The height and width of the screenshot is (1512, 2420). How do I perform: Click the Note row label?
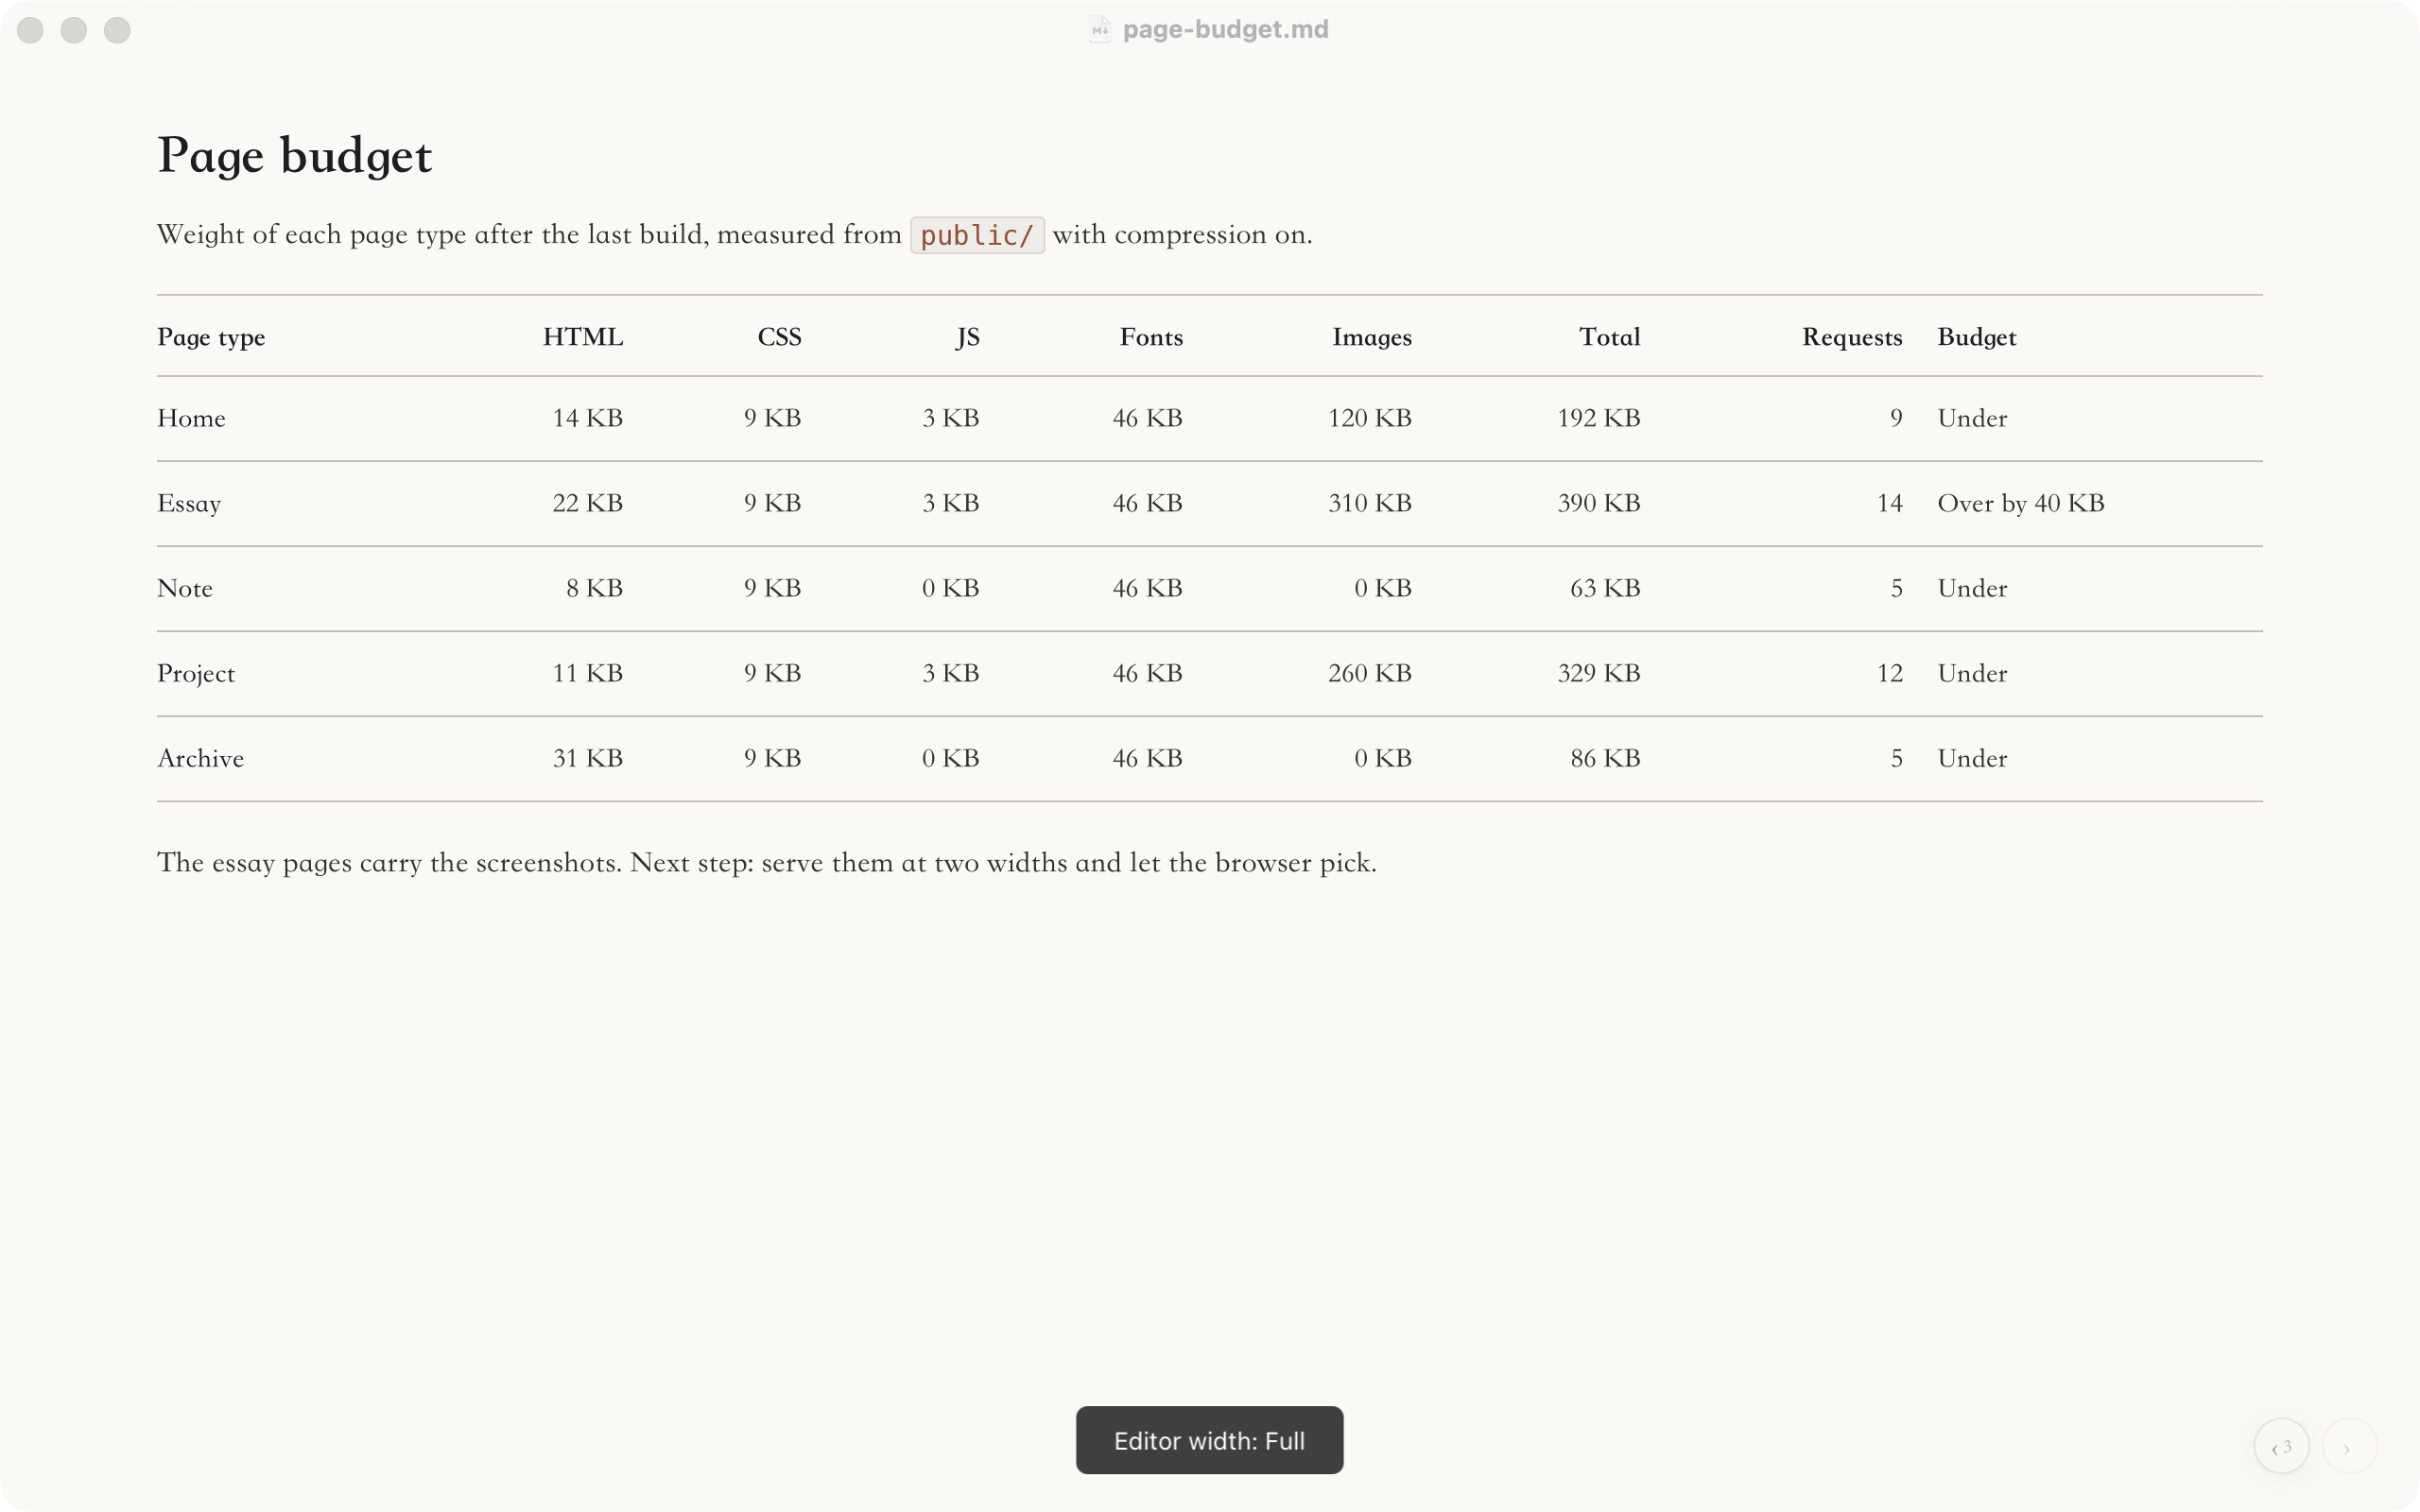click(185, 588)
